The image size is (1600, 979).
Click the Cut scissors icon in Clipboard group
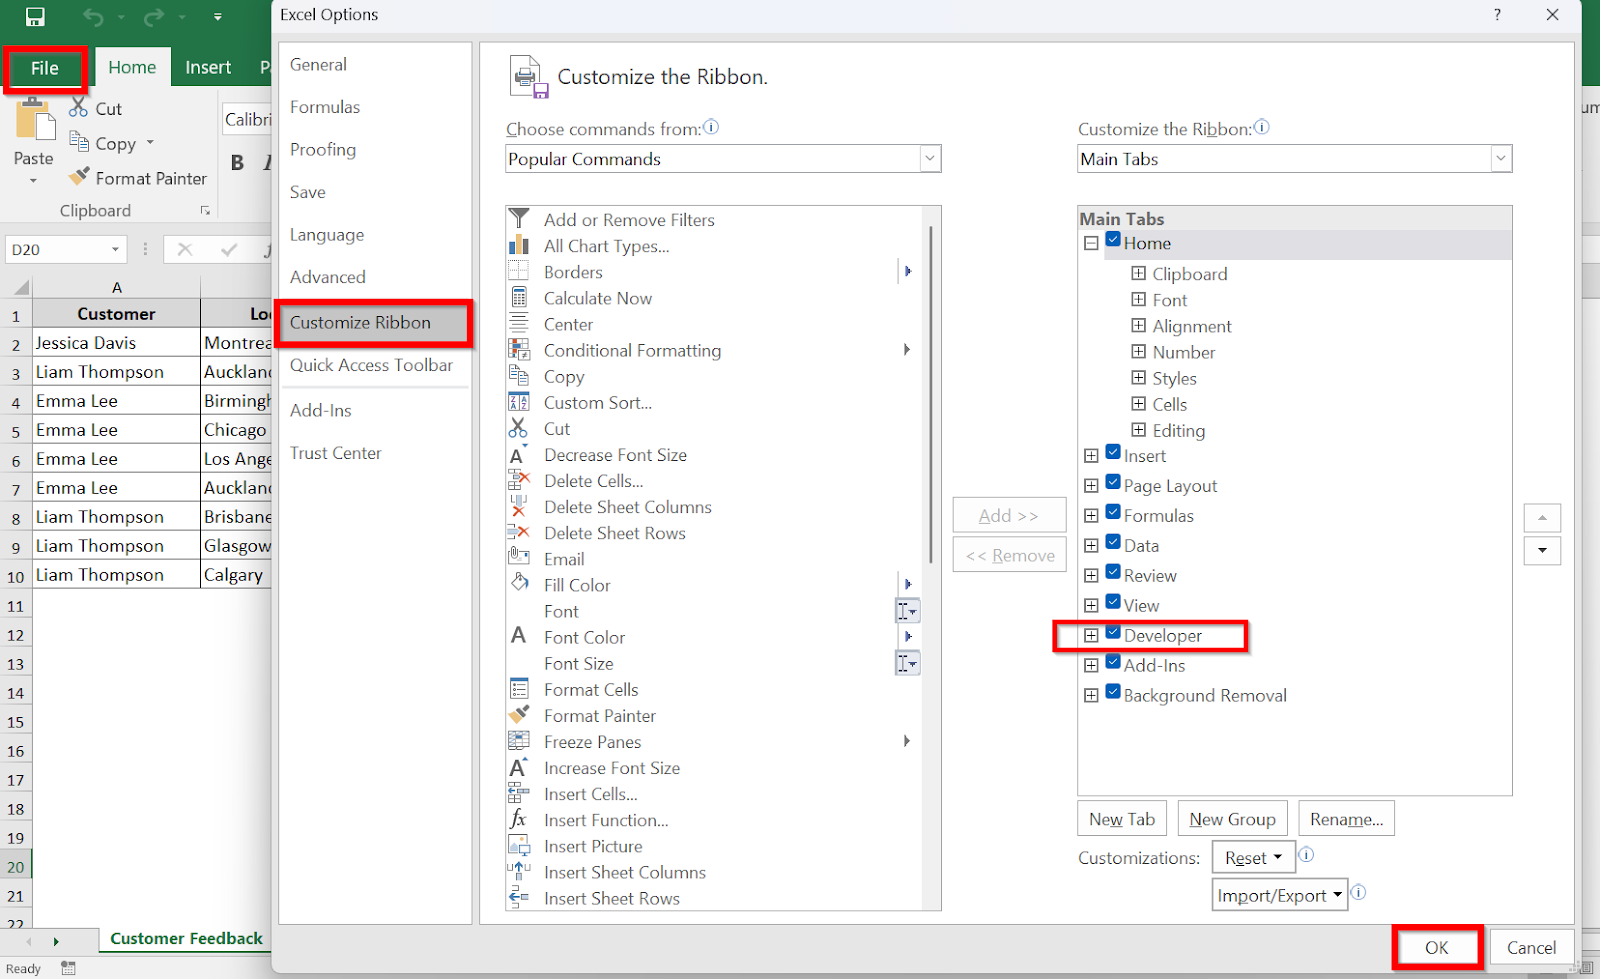click(78, 108)
